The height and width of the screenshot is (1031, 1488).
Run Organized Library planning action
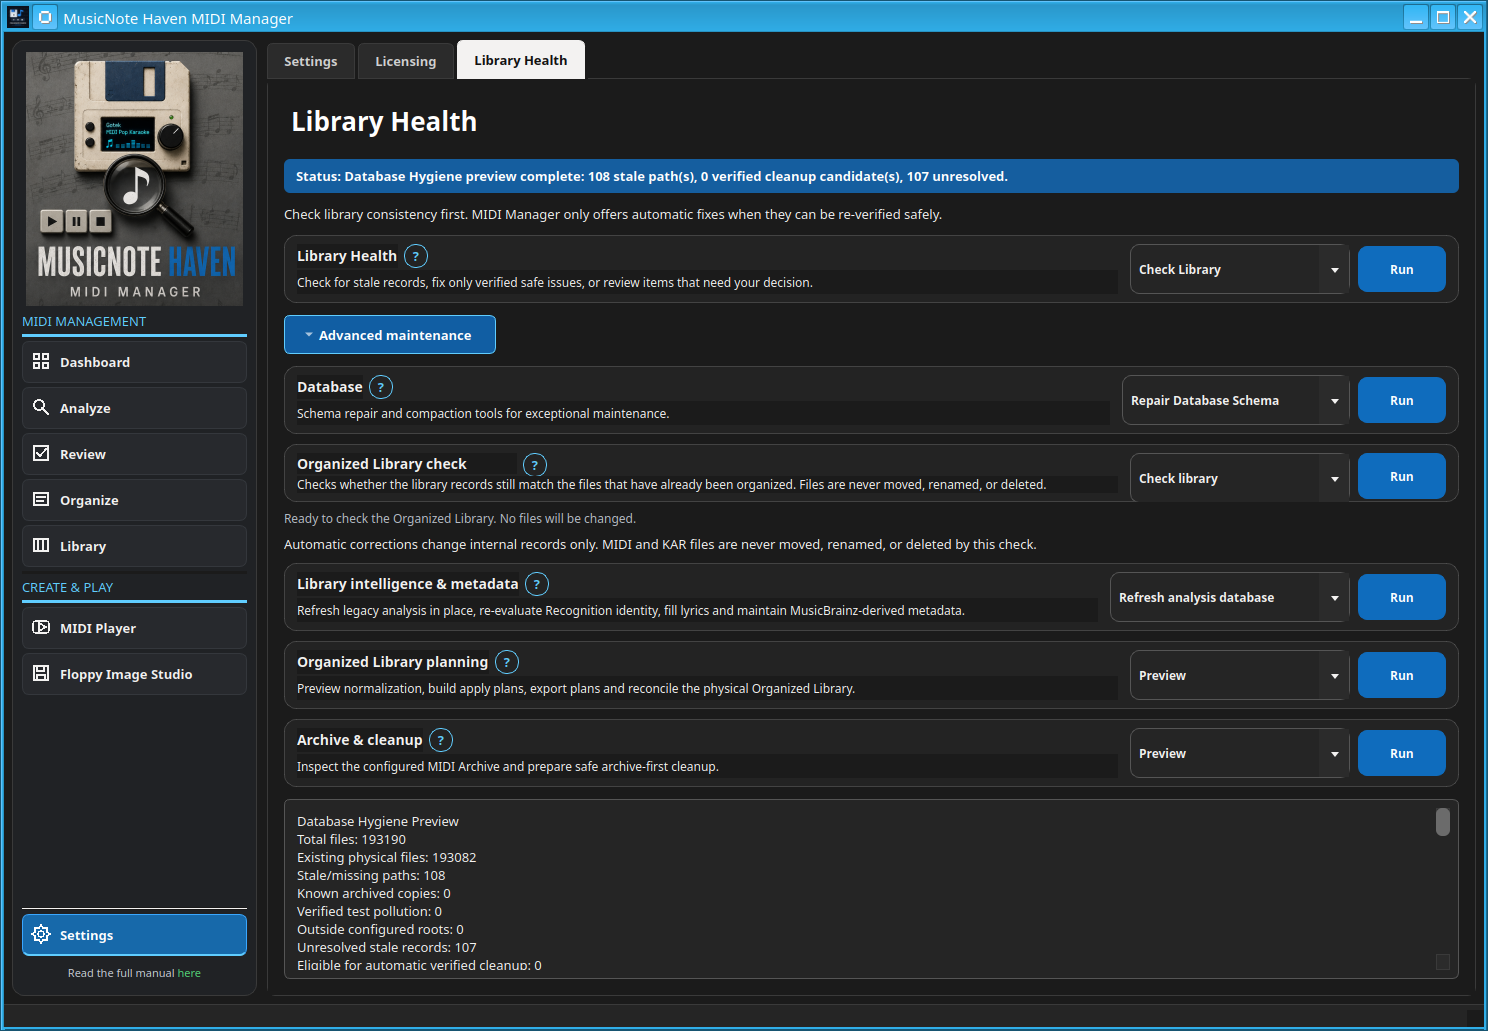(x=1402, y=675)
